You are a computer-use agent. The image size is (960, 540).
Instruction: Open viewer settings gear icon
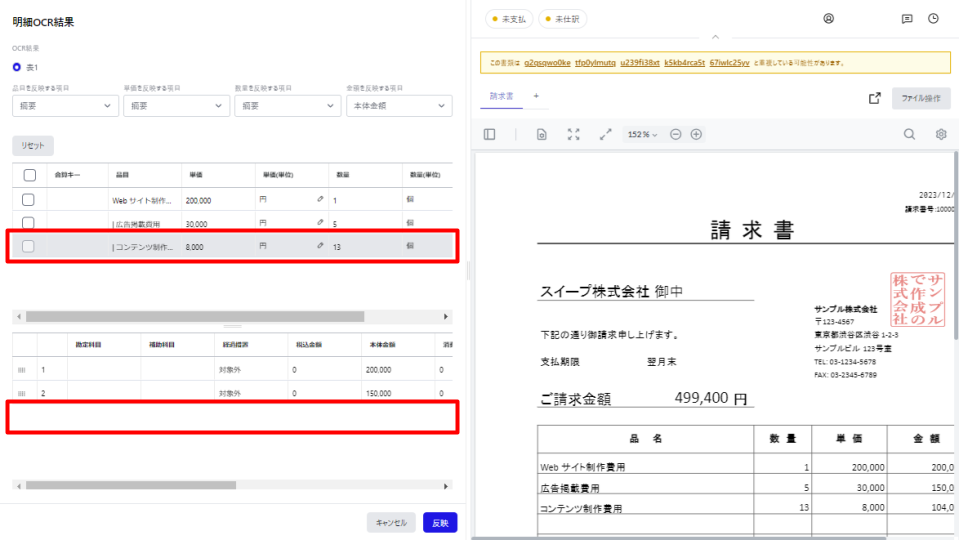tap(941, 134)
